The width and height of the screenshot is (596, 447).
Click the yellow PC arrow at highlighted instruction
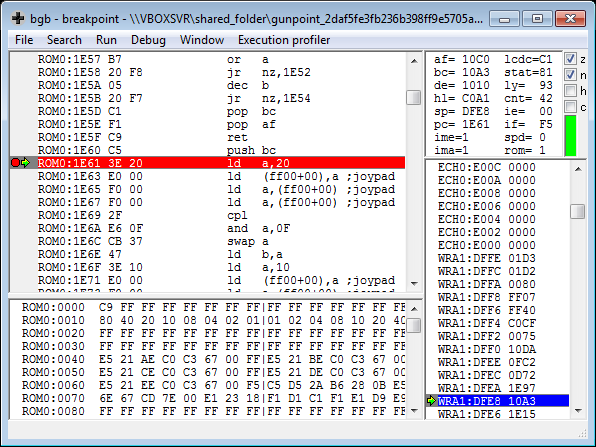click(x=25, y=163)
